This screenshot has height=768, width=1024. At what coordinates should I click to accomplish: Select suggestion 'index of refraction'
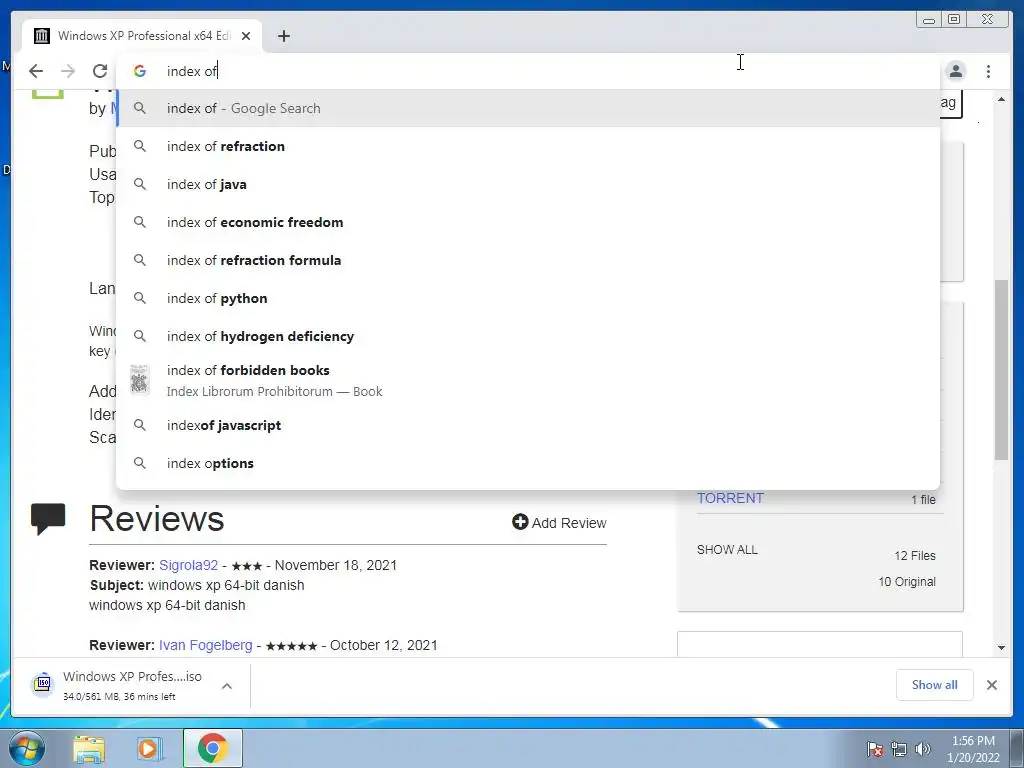point(528,146)
